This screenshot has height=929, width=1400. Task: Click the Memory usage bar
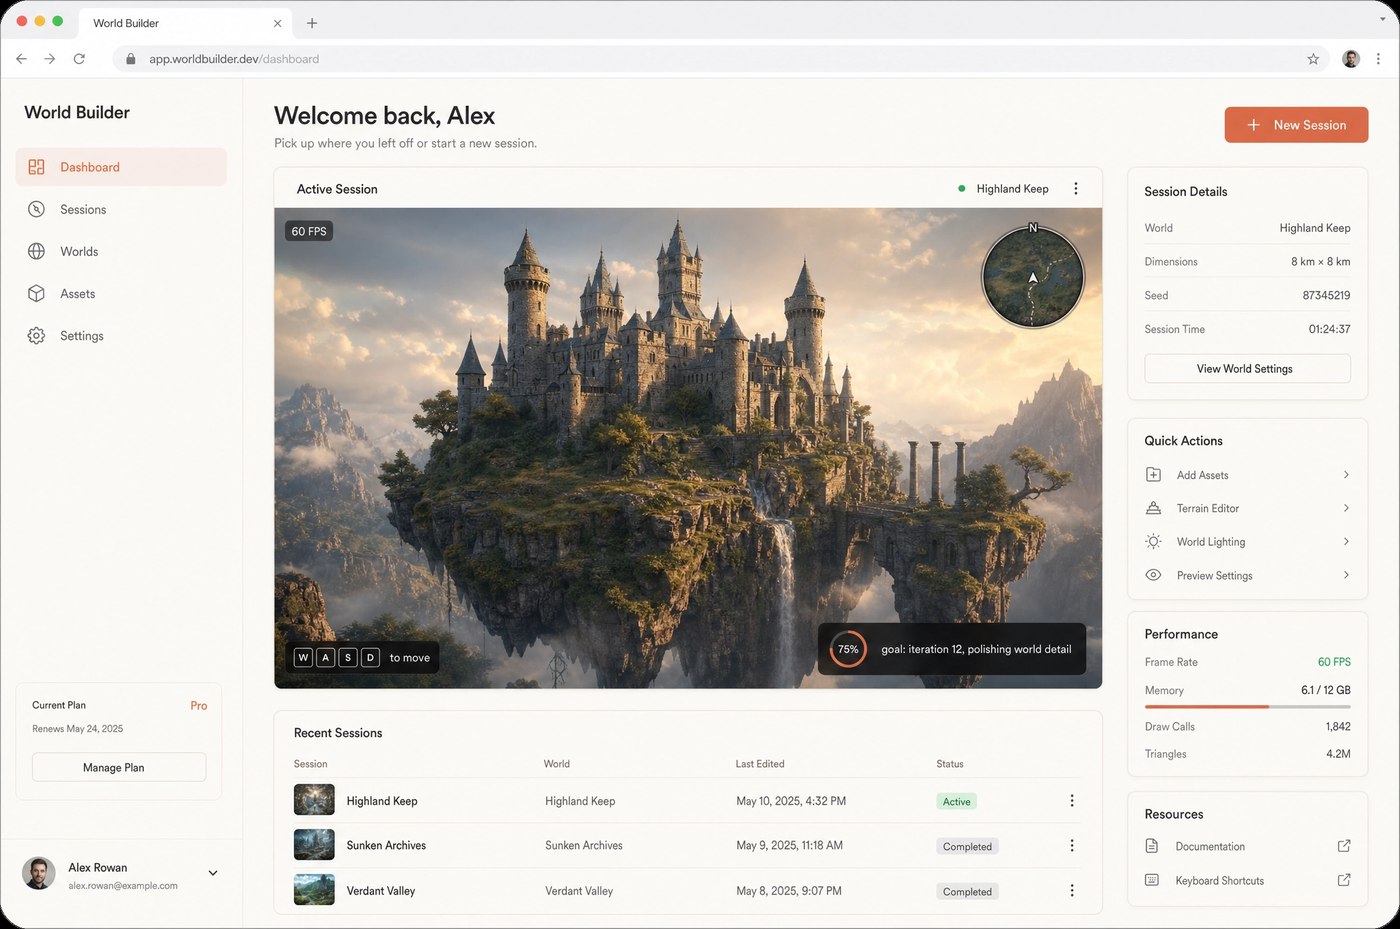(1247, 707)
